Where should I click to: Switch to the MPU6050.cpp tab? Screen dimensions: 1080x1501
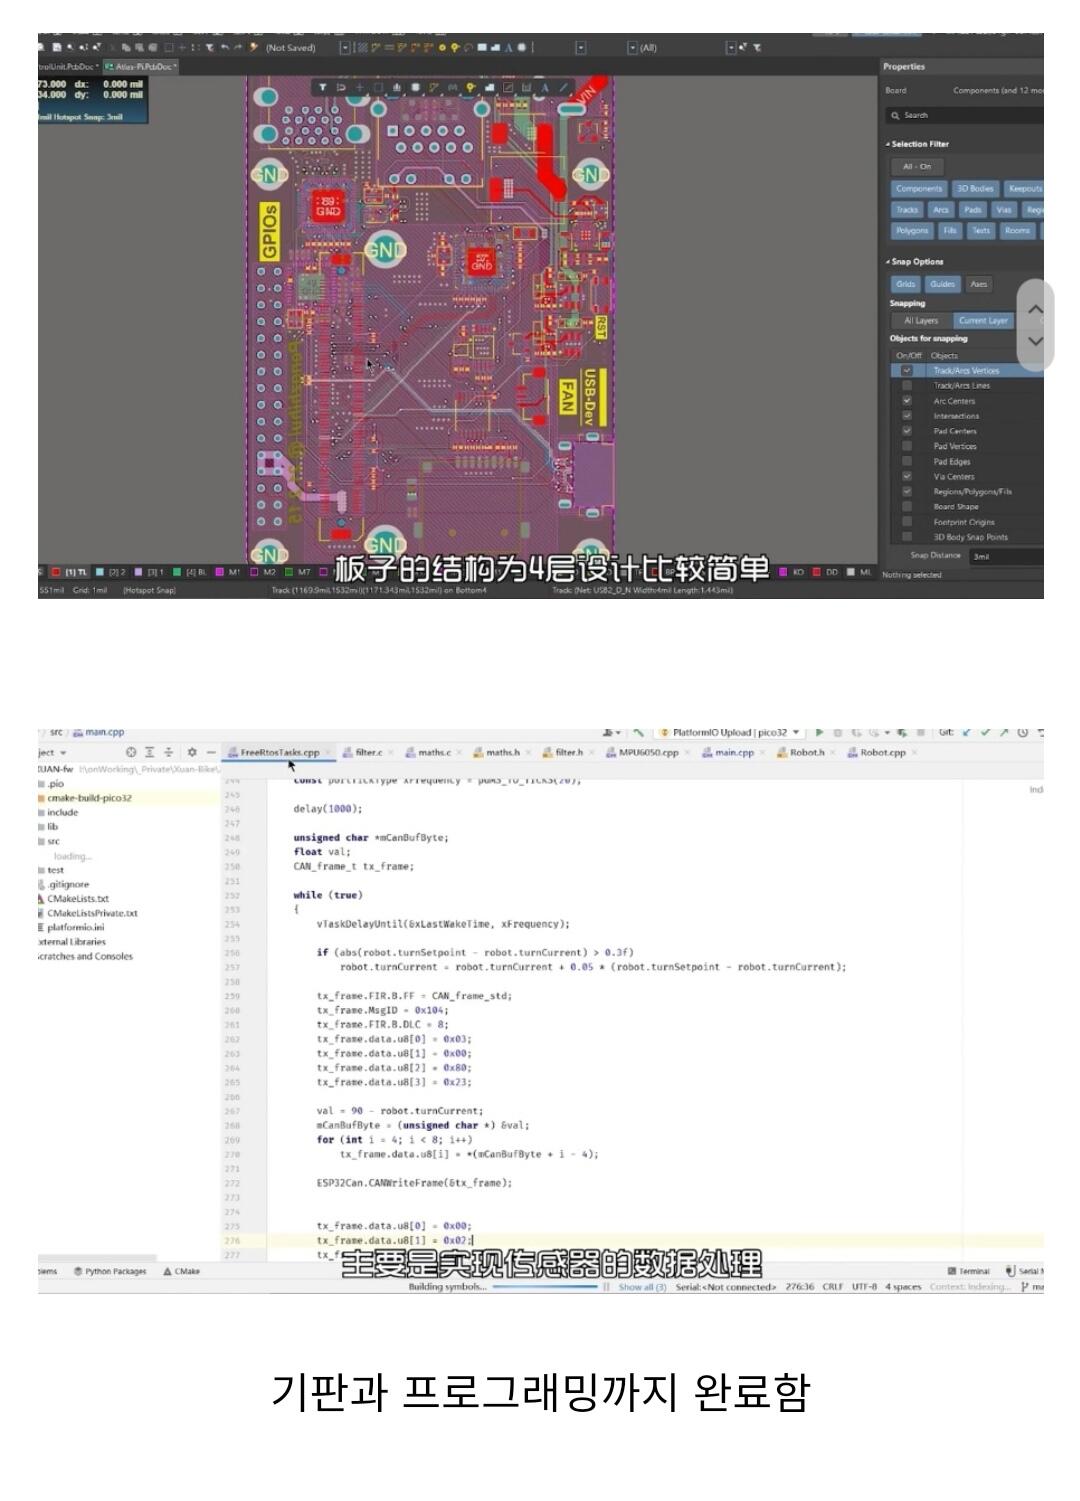pos(647,753)
